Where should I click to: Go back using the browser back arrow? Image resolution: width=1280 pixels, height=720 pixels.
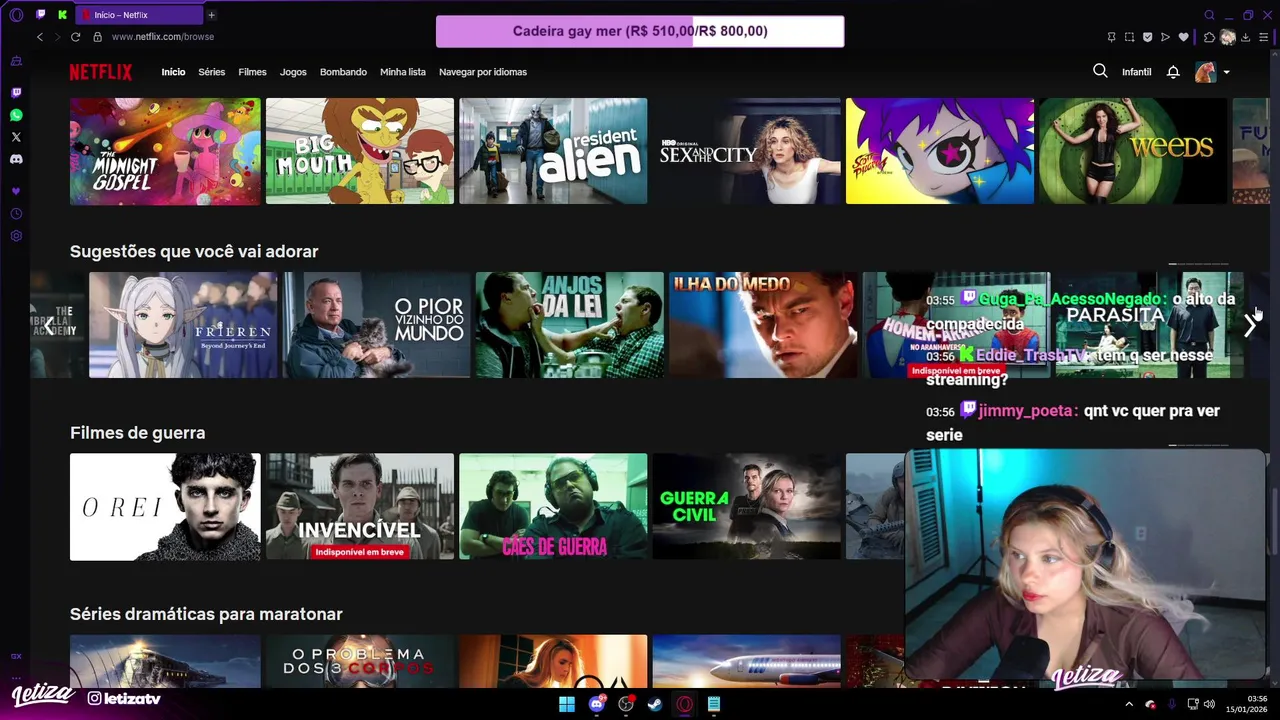tap(40, 37)
